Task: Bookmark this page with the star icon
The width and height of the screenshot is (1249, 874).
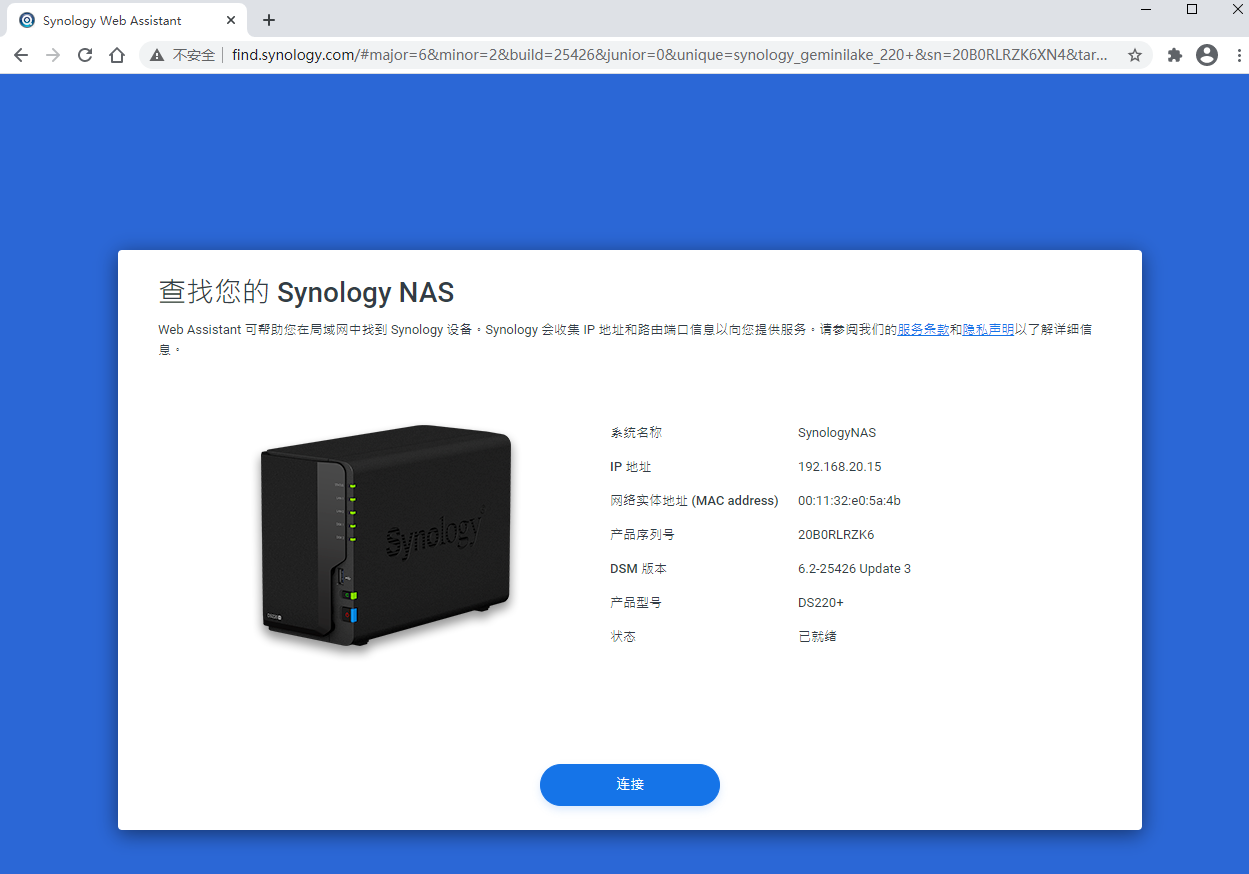Action: (1135, 55)
